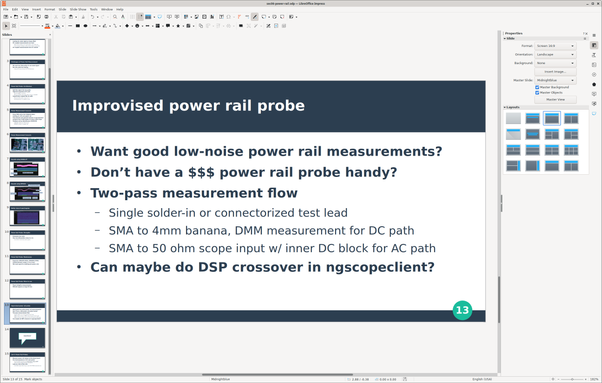Click the Print icon in the toolbar
602x383 pixels.
click(x=46, y=17)
